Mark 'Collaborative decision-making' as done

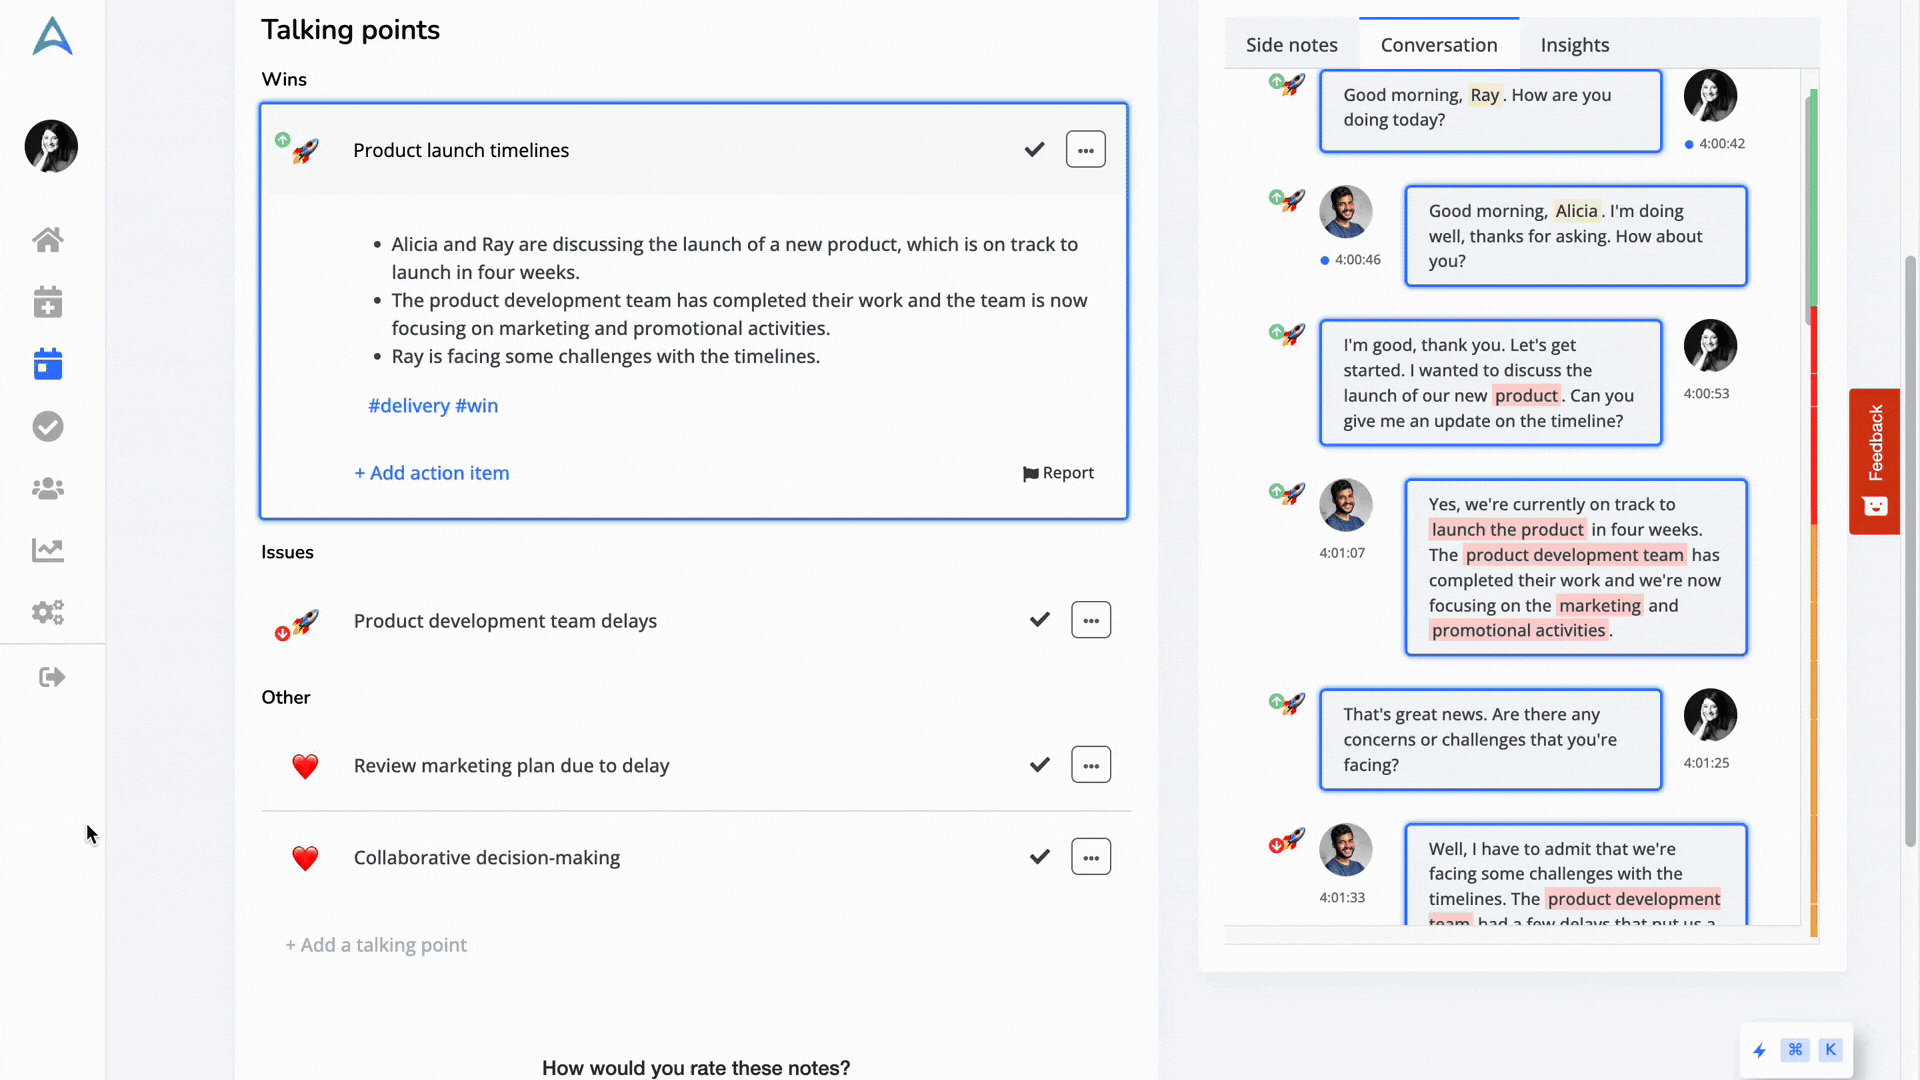point(1039,856)
